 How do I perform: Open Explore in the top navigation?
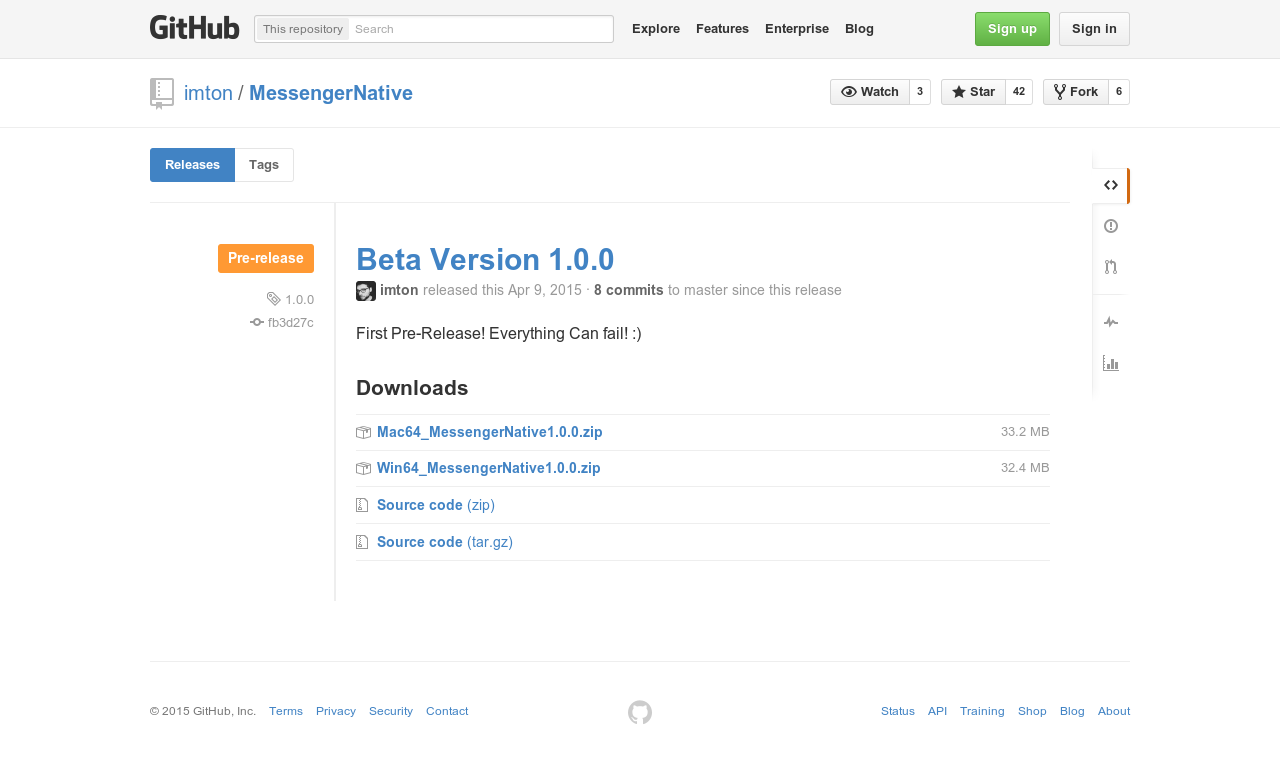[656, 29]
